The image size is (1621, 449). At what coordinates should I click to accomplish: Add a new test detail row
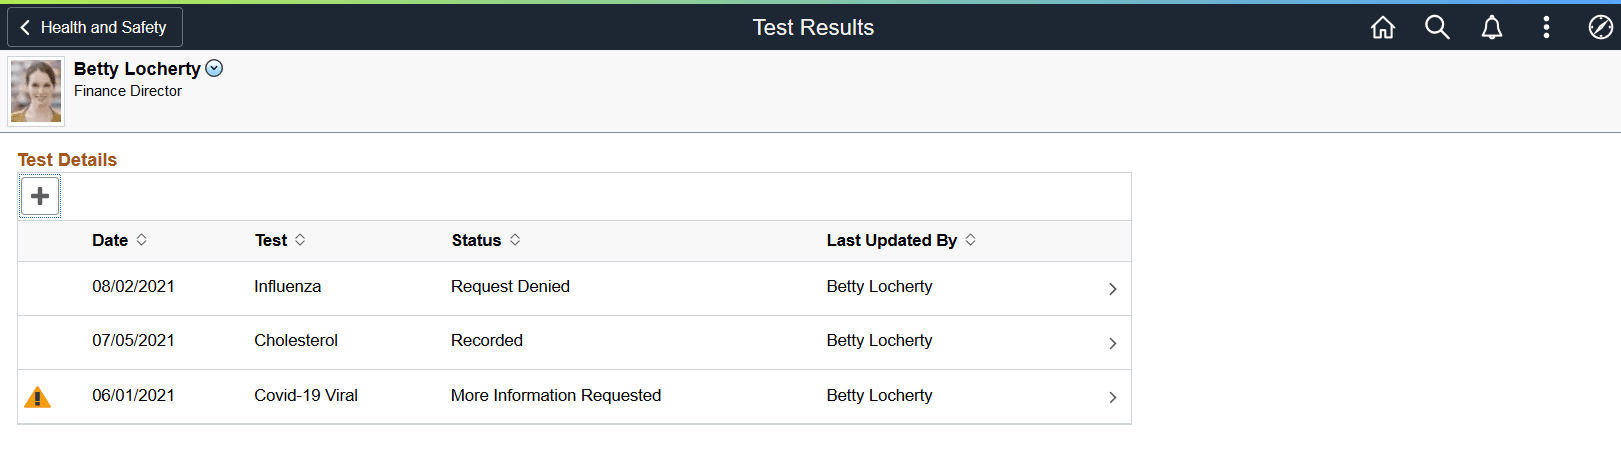(x=40, y=196)
